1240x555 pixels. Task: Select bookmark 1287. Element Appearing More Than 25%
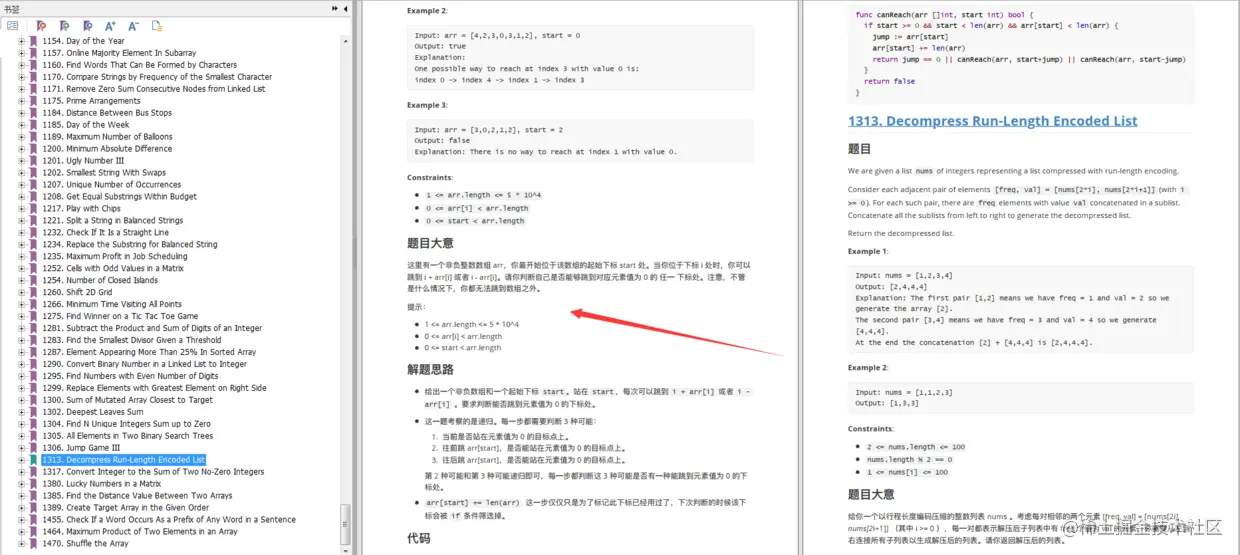coord(149,352)
